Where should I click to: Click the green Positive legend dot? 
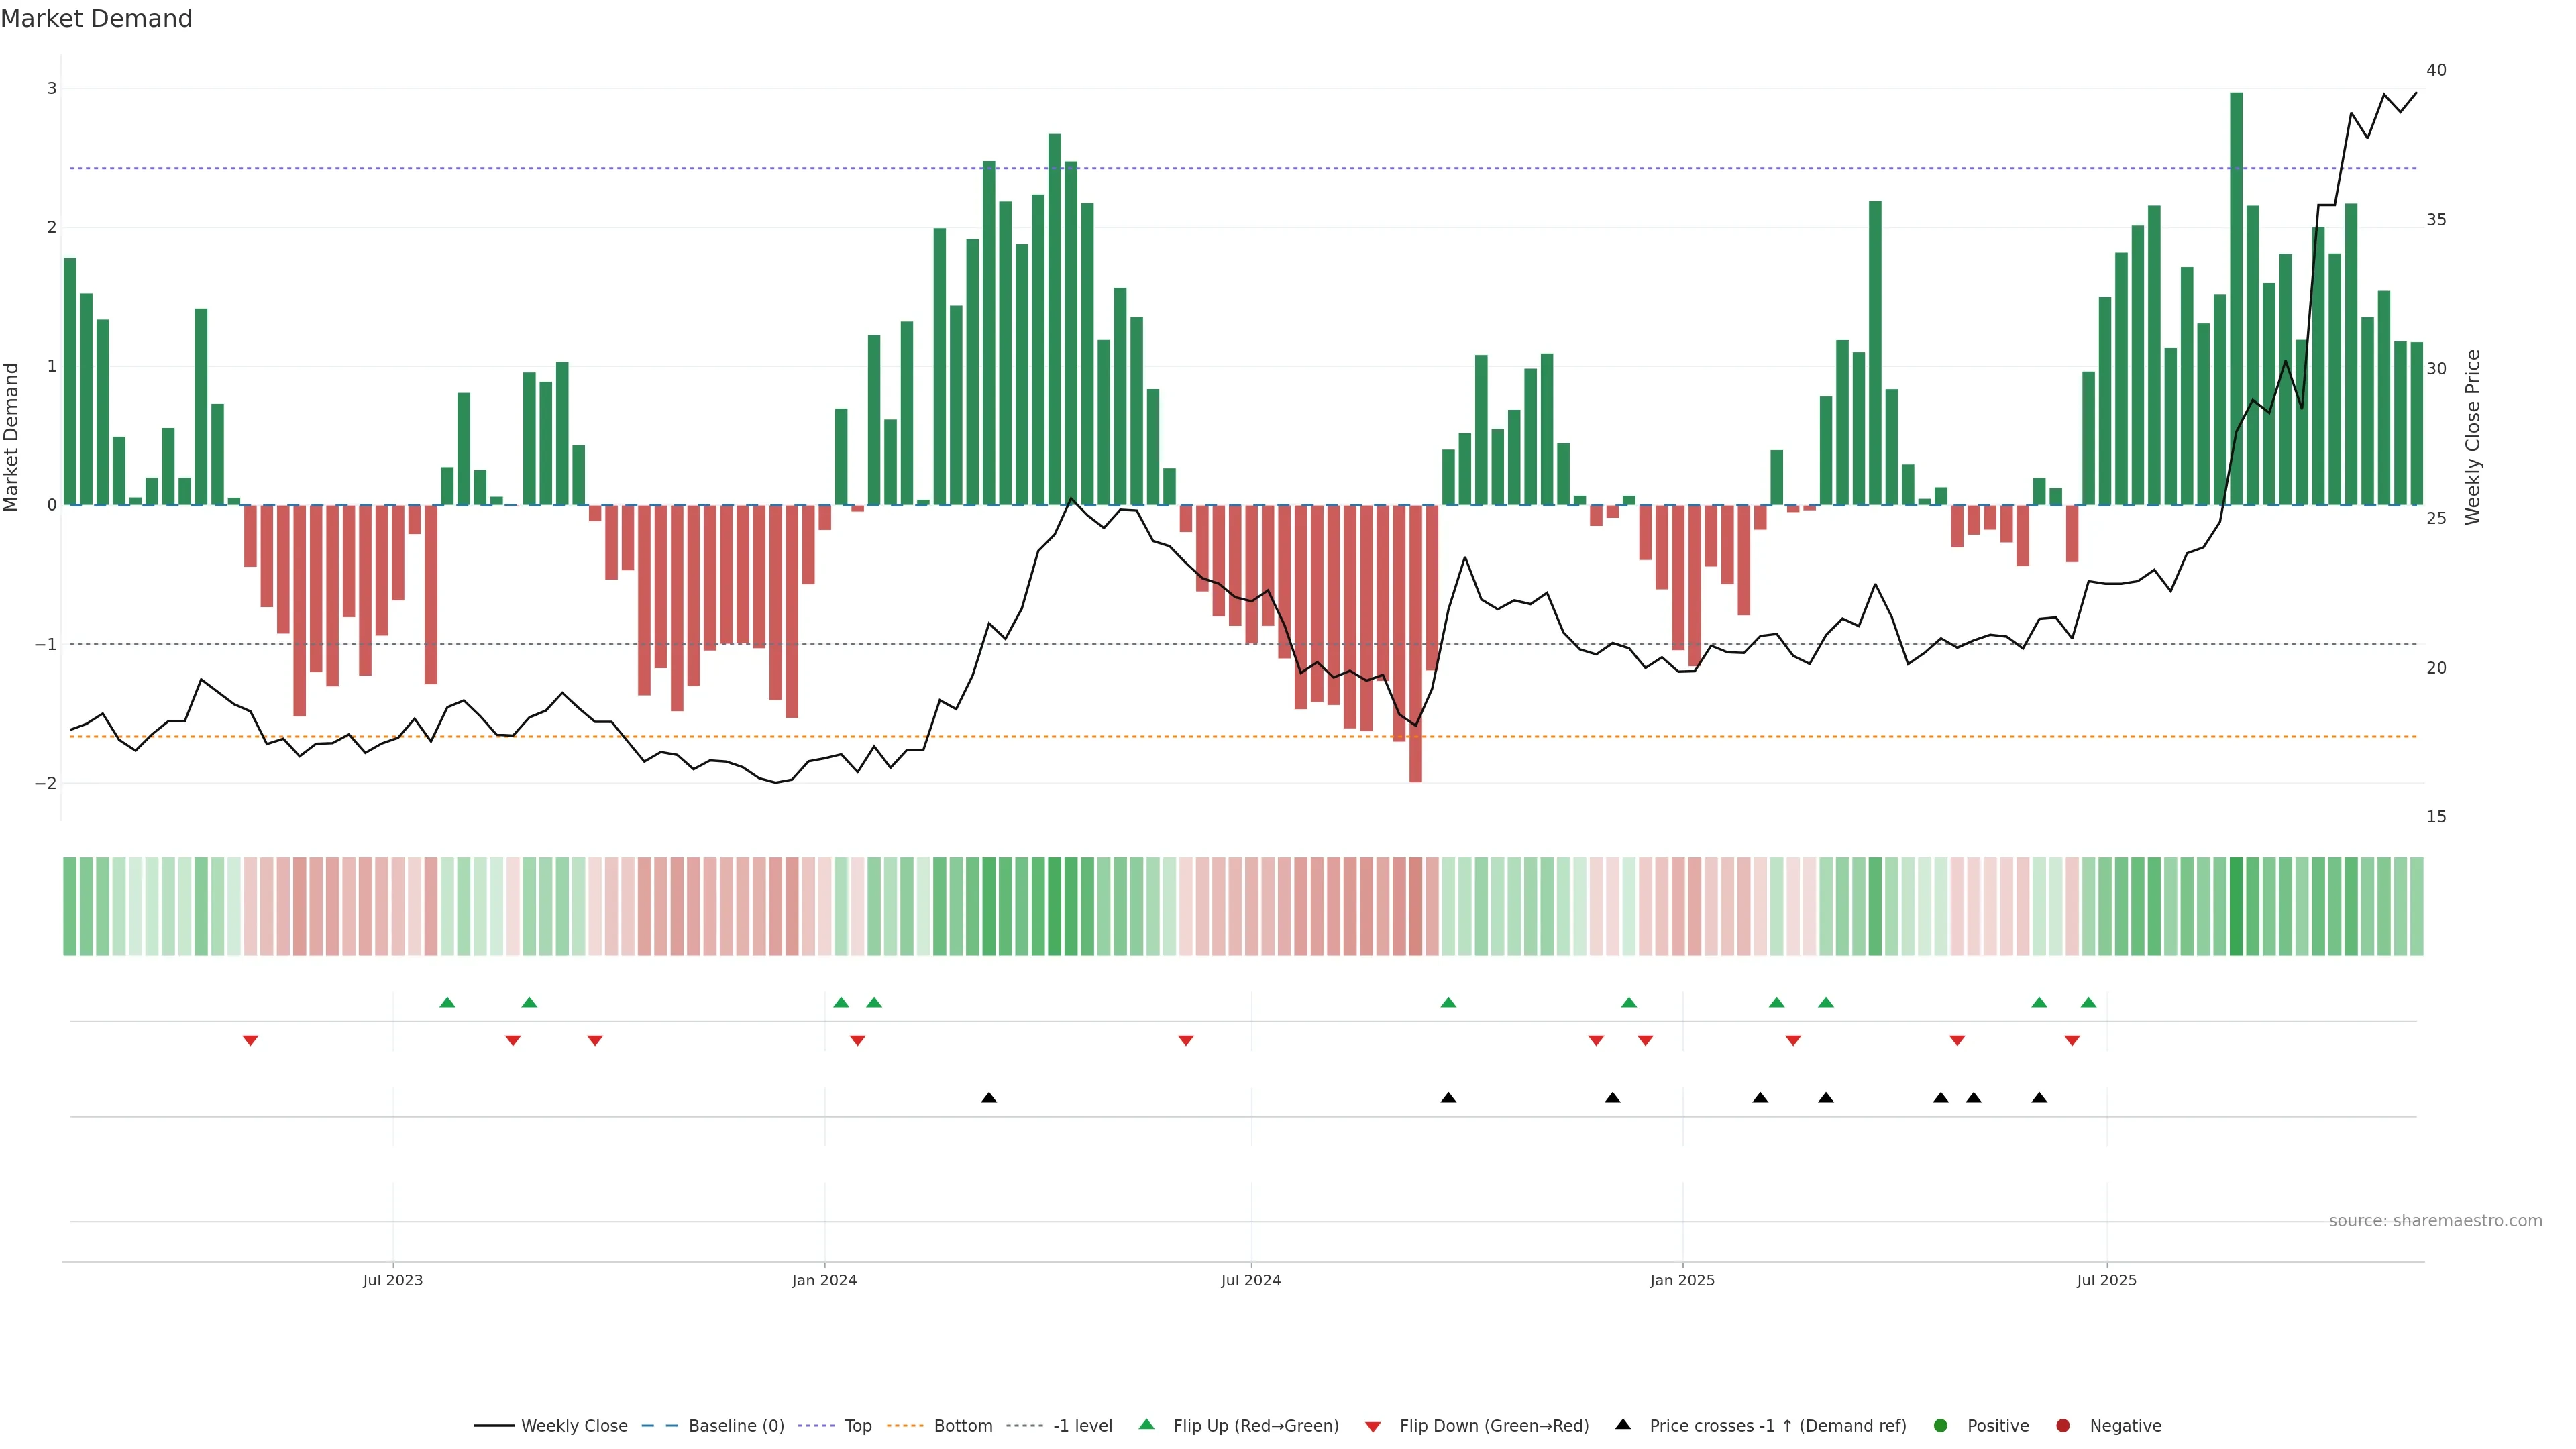pyautogui.click(x=1941, y=1425)
